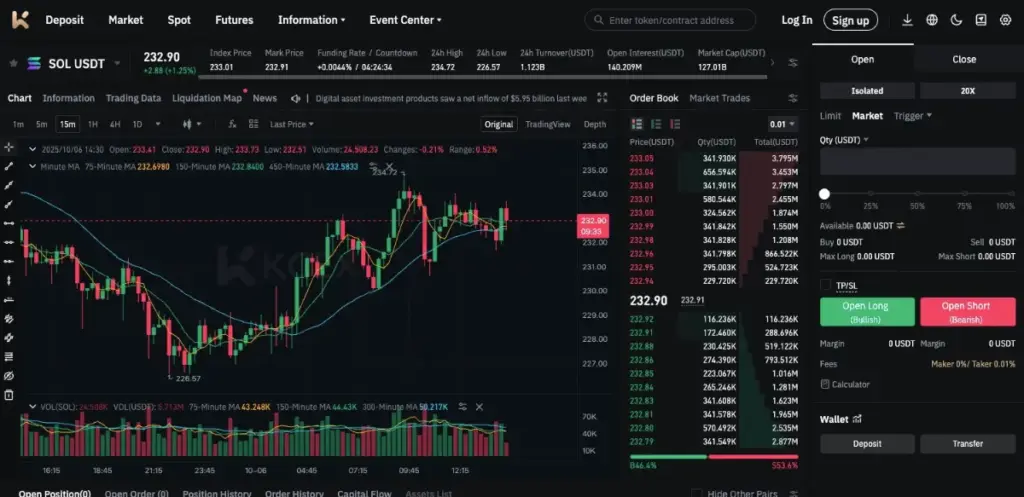Select the 1D timeframe
This screenshot has height=497, width=1024.
tap(137, 124)
